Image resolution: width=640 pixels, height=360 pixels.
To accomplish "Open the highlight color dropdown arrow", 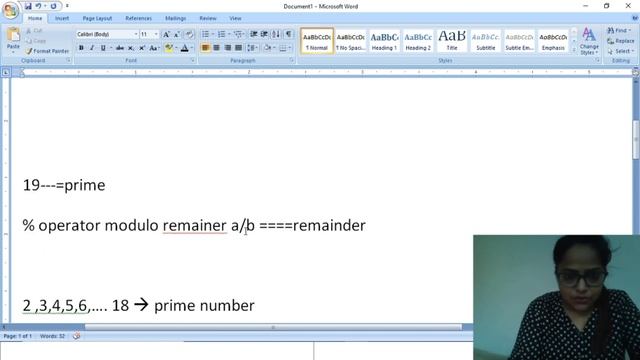I will [x=176, y=48].
